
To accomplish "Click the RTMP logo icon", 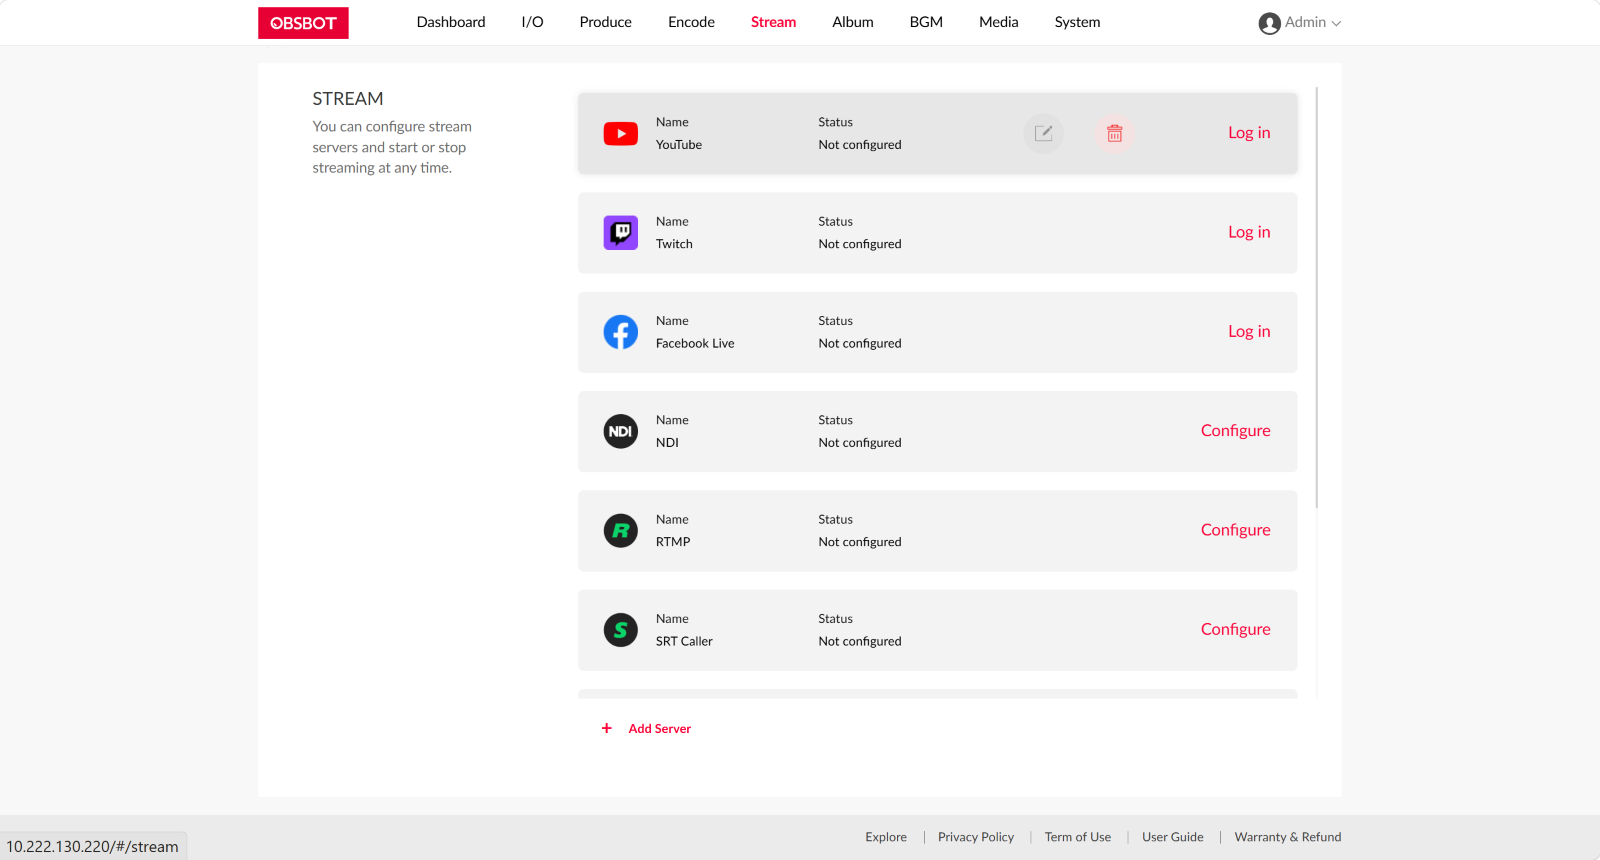I will click(x=621, y=531).
